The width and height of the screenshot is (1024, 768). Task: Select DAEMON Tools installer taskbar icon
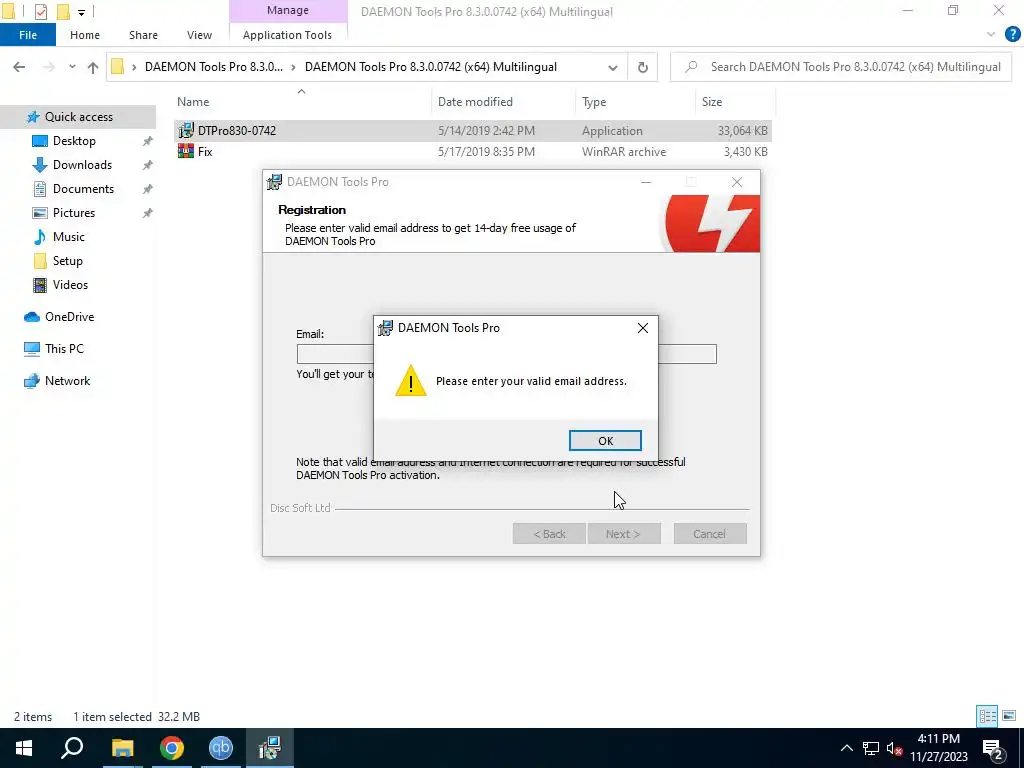pyautogui.click(x=270, y=748)
